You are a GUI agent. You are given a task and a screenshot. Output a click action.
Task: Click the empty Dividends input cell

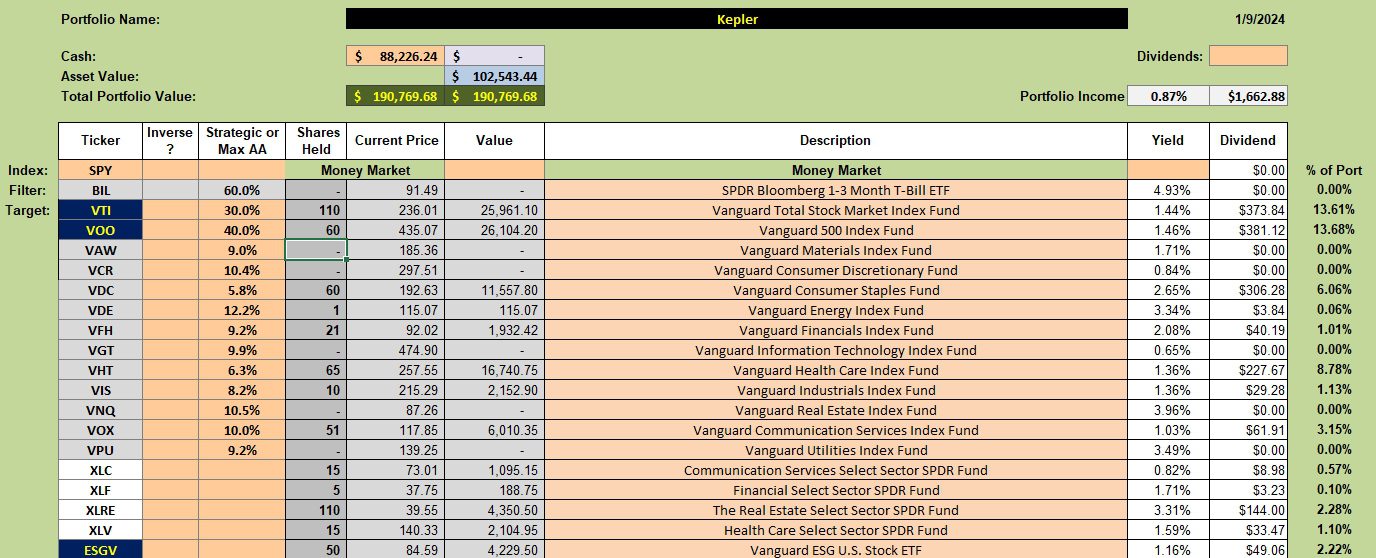pyautogui.click(x=1248, y=56)
